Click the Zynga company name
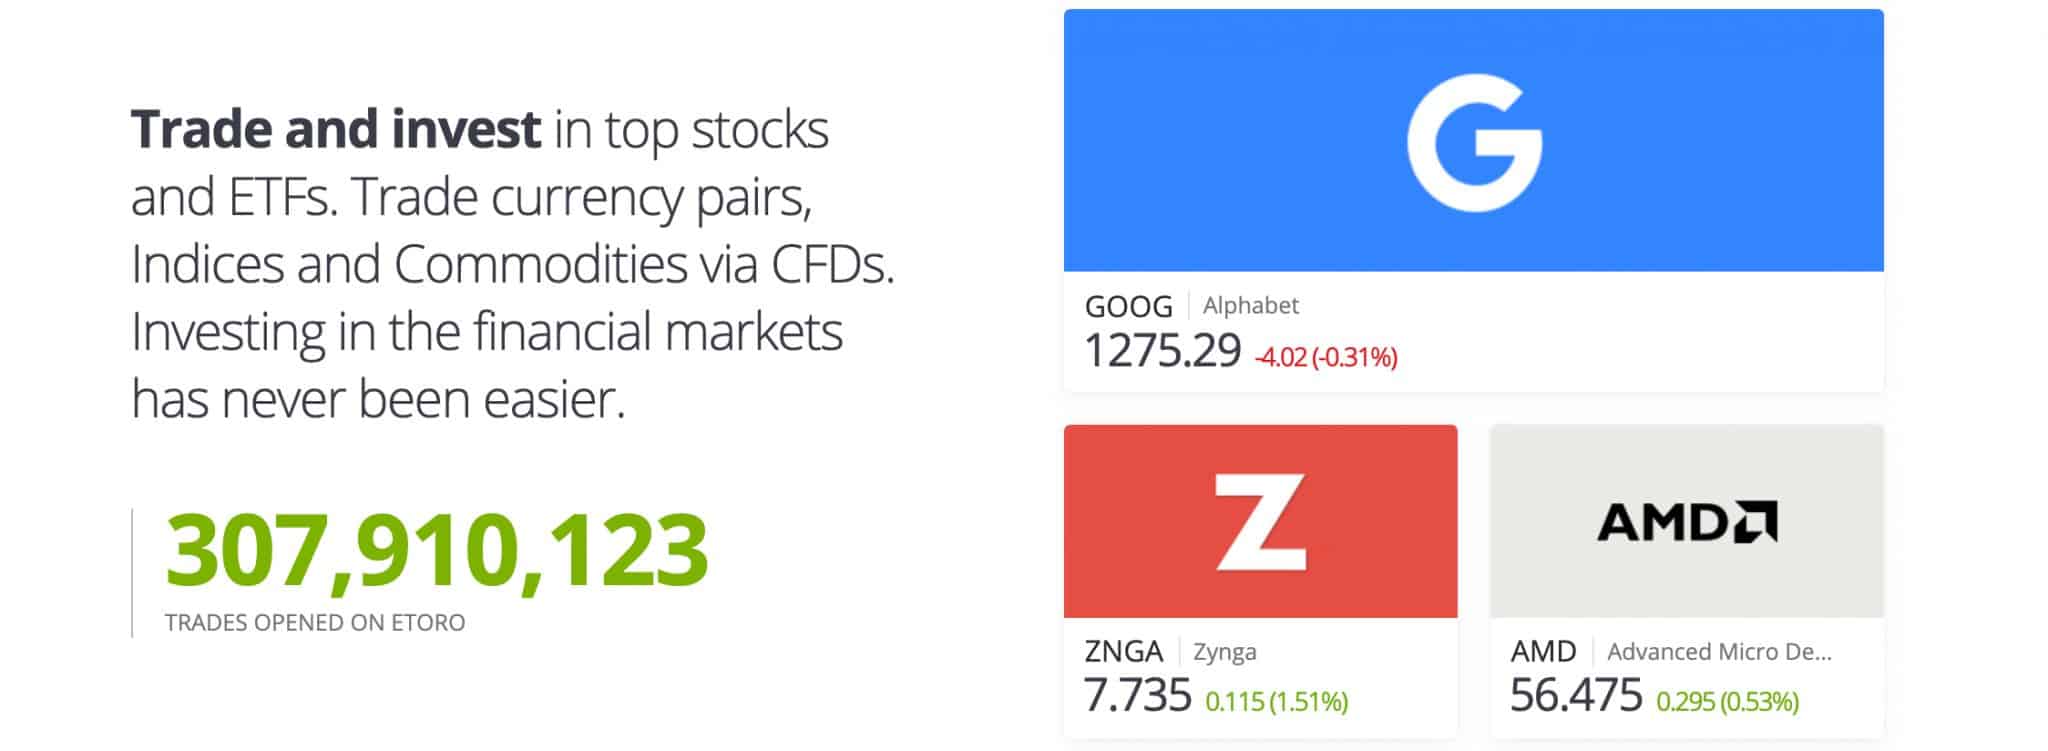 (1224, 652)
